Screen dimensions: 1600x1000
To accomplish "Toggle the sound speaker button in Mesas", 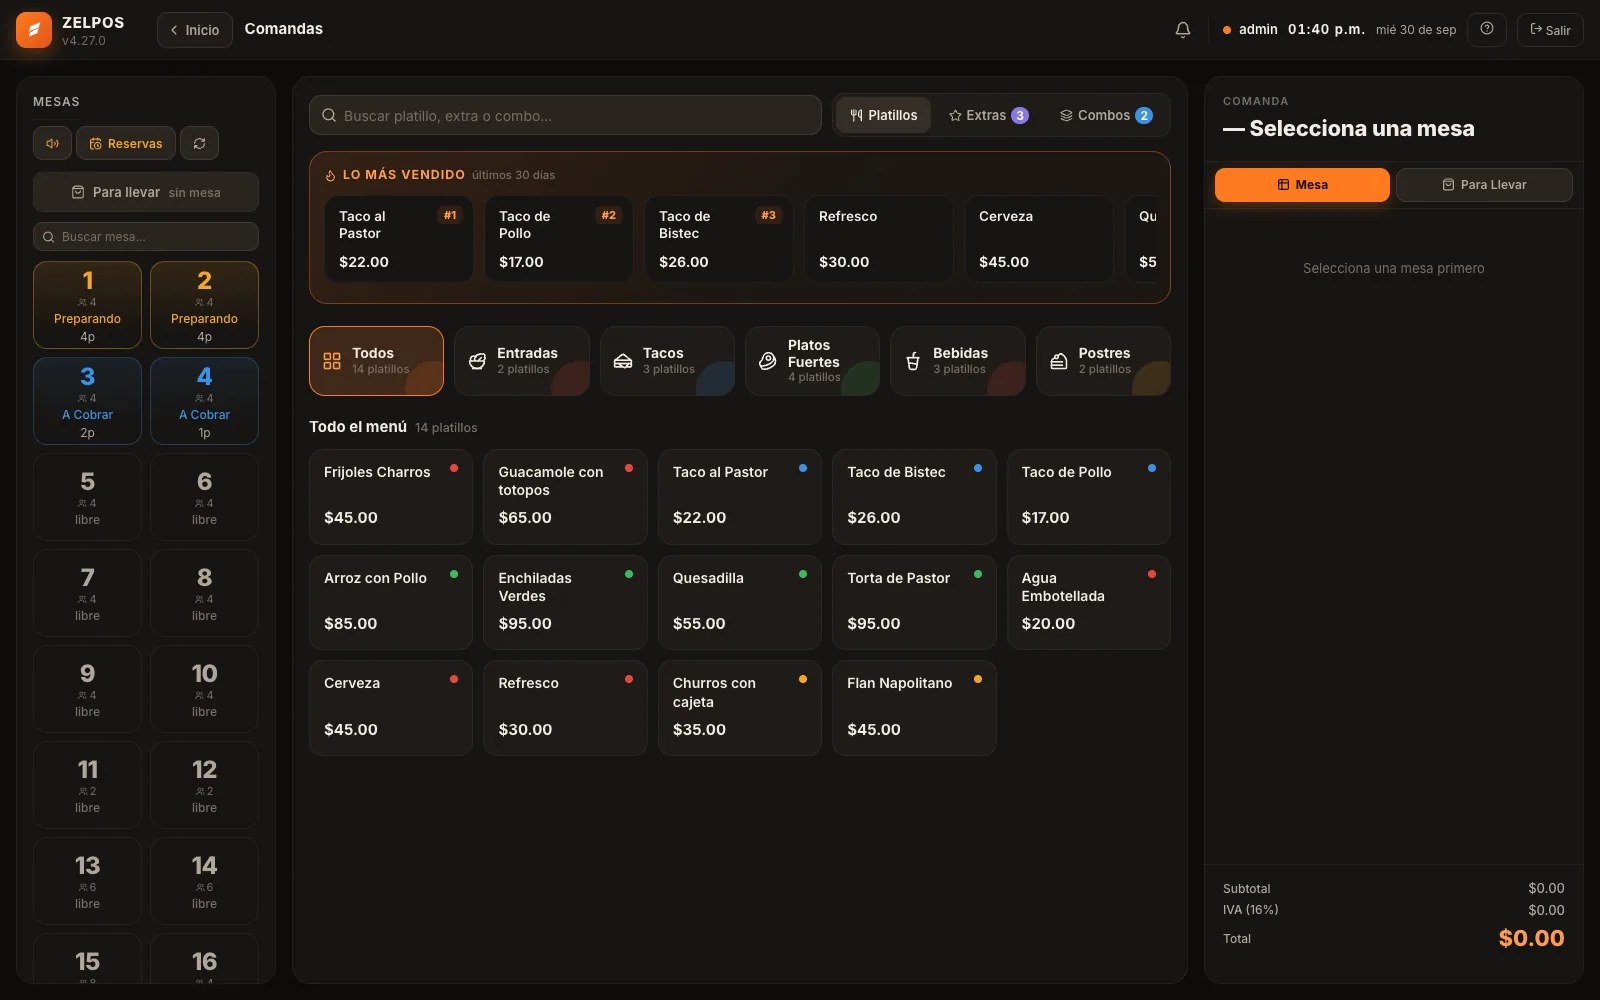I will pyautogui.click(x=52, y=143).
